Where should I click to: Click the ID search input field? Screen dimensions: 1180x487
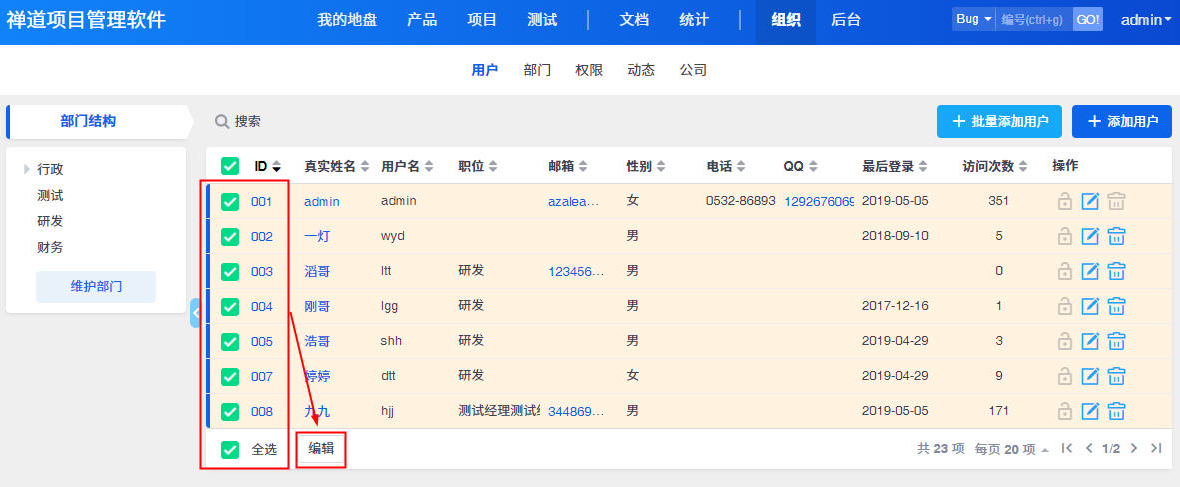coord(1033,20)
